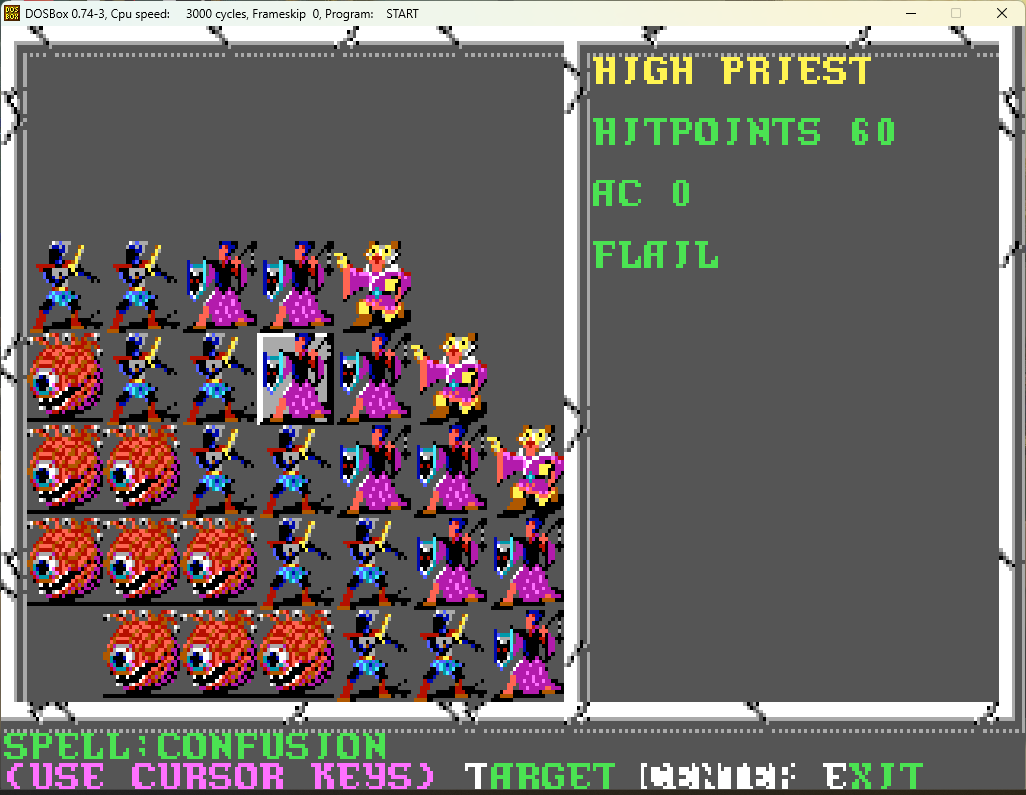The image size is (1026, 795).
Task: Click the second beholder in the third row
Action: coord(142,470)
